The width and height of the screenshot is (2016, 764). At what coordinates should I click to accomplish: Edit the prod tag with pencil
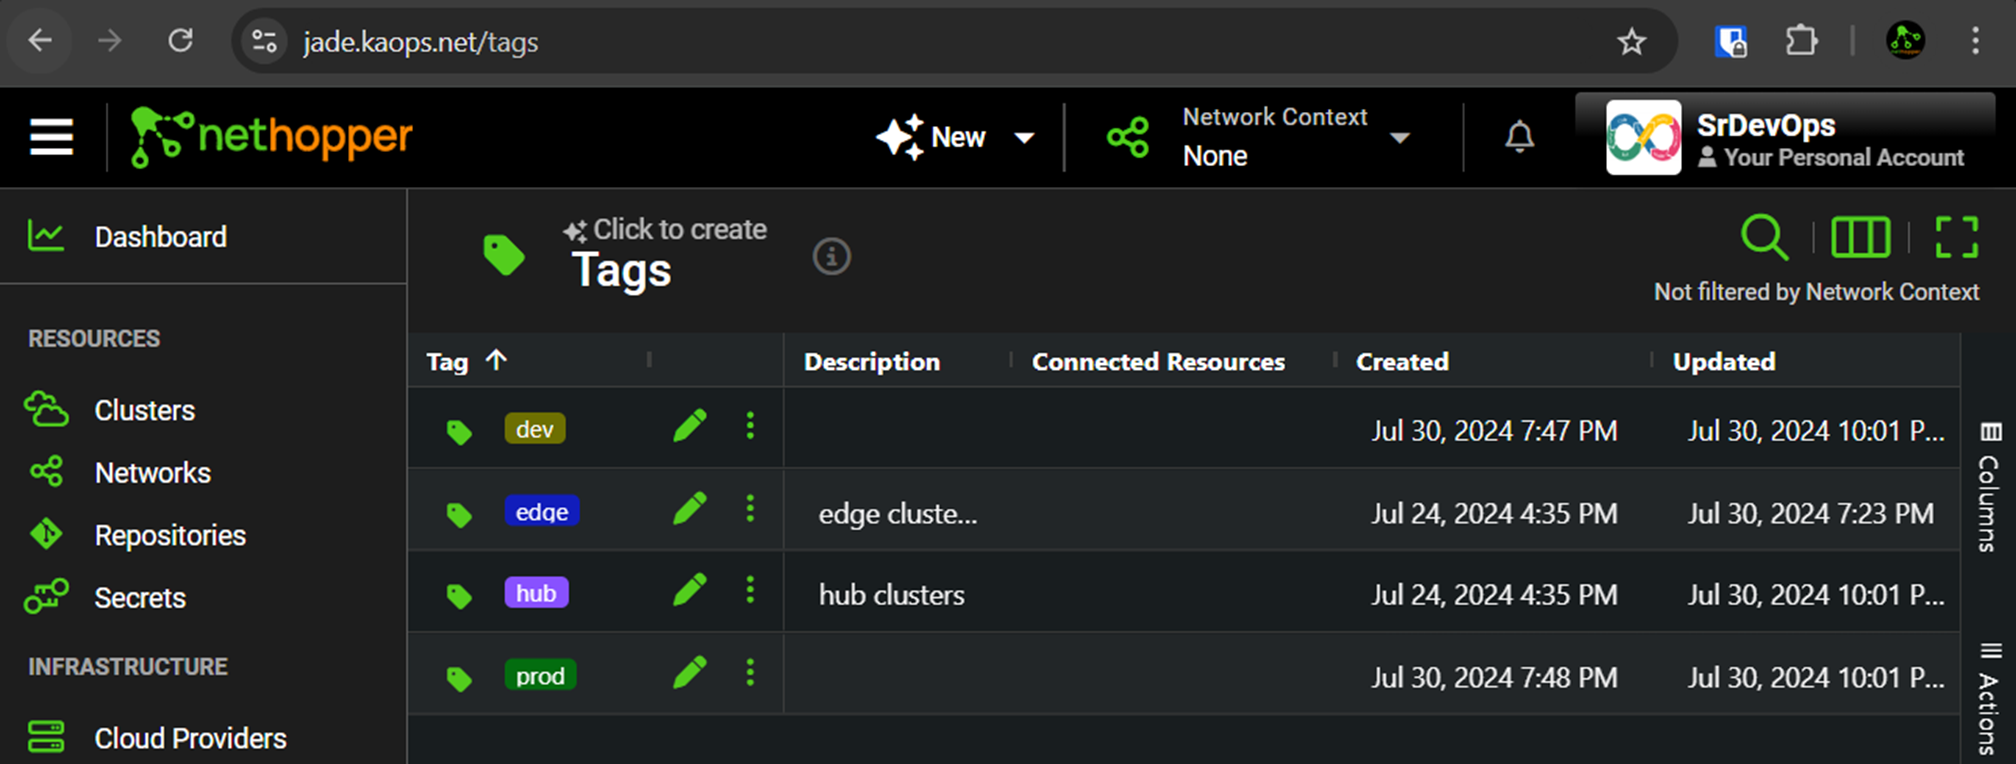click(x=690, y=672)
